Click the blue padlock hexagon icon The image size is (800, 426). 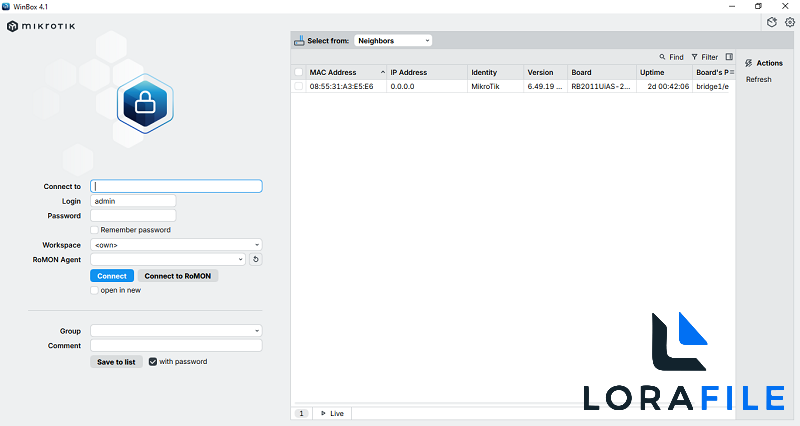[145, 104]
